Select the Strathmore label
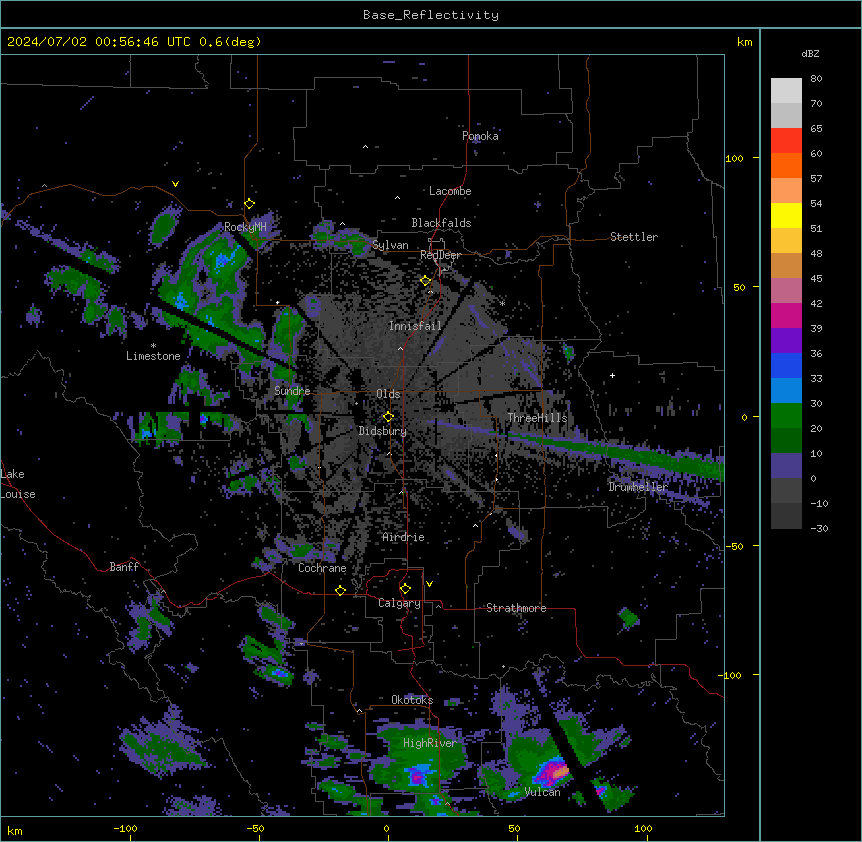Screen dimensions: 862x842 point(516,608)
